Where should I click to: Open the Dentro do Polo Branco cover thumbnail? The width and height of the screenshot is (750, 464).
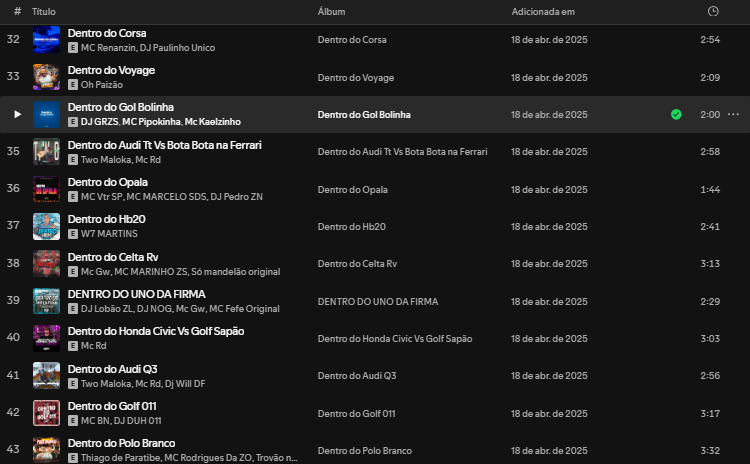[x=46, y=450]
